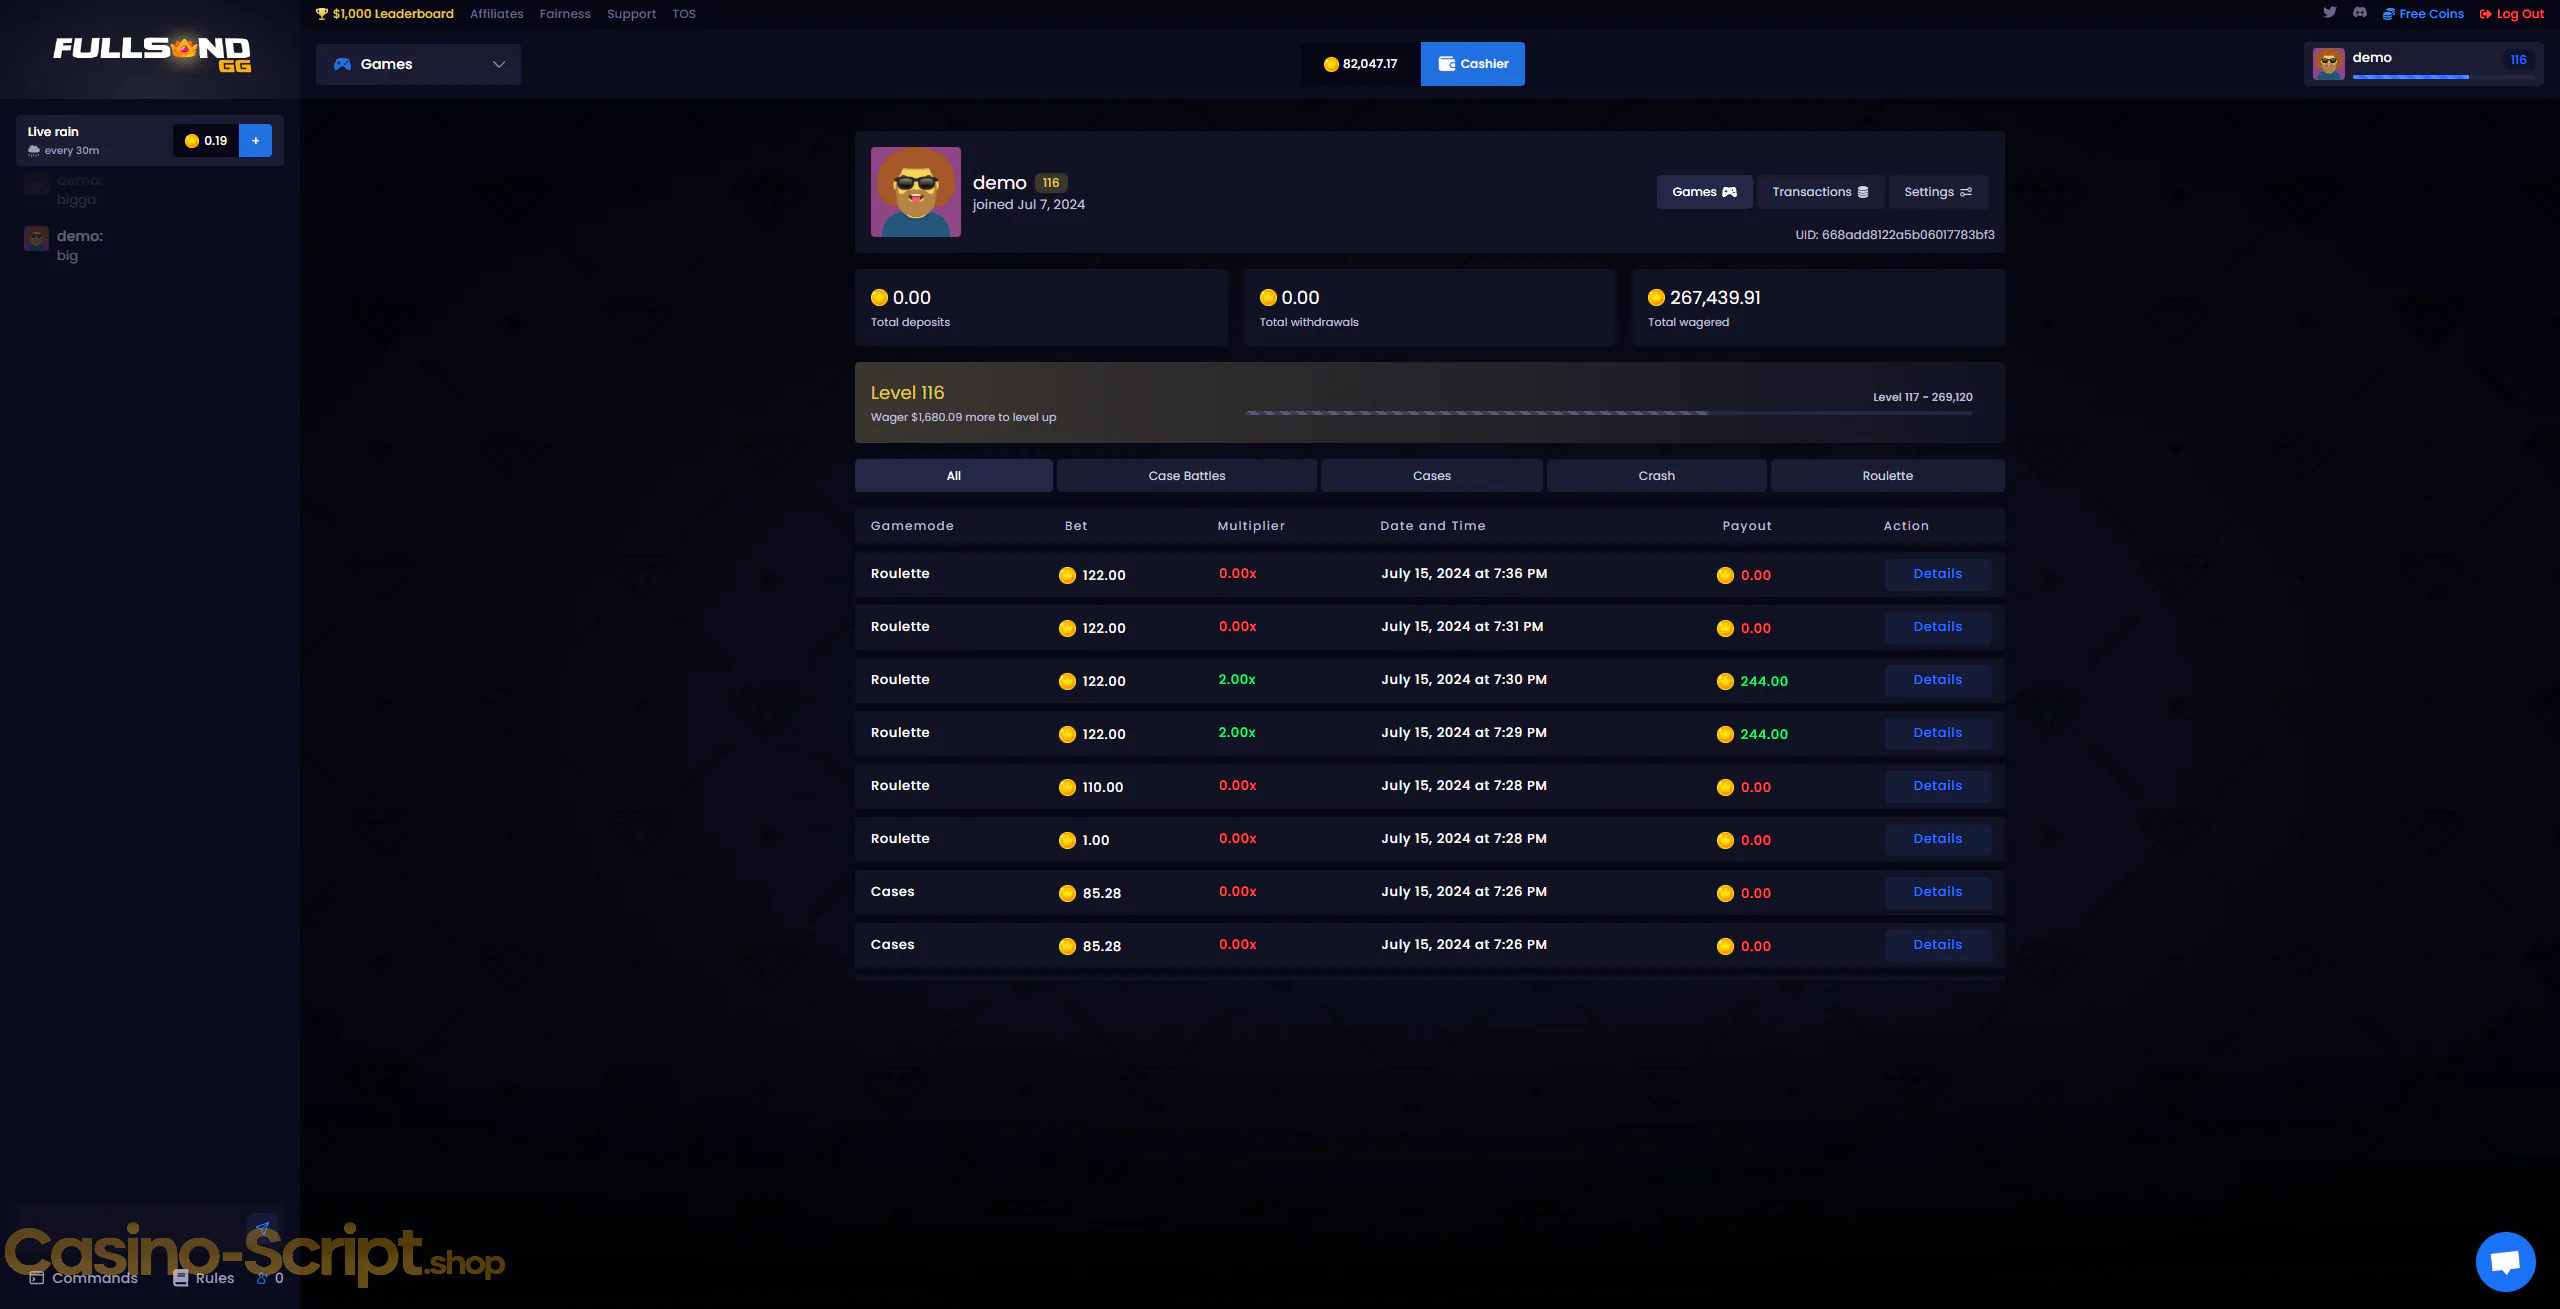Open the Cashier
This screenshot has height=1309, width=2560.
(x=1473, y=64)
